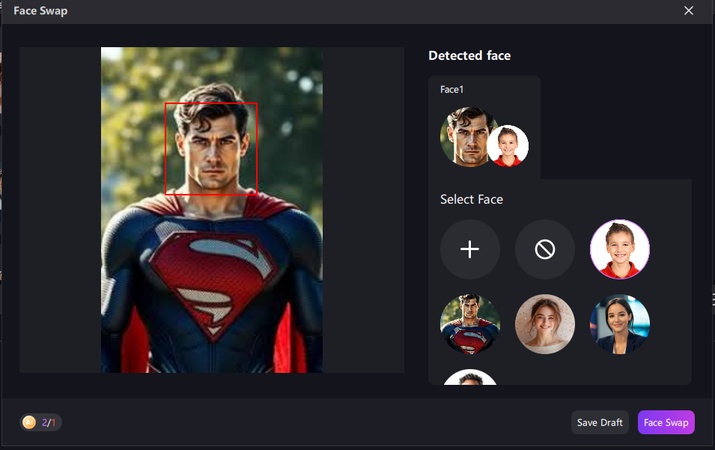Select the superhero thumbnail under Select Face
The width and height of the screenshot is (715, 450).
pyautogui.click(x=470, y=324)
